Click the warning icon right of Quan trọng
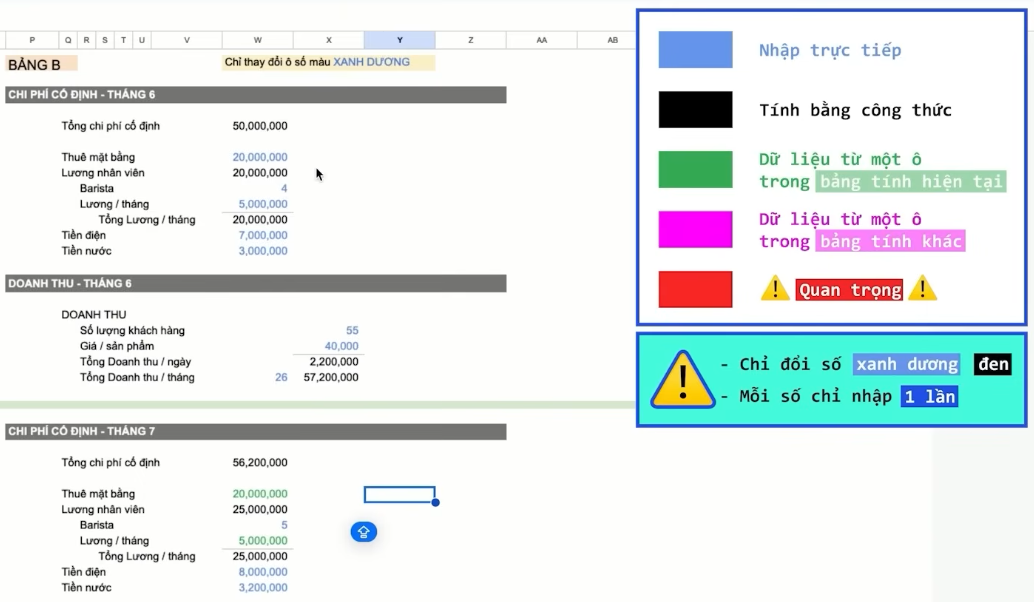The image size is (1034, 602). (x=922, y=289)
